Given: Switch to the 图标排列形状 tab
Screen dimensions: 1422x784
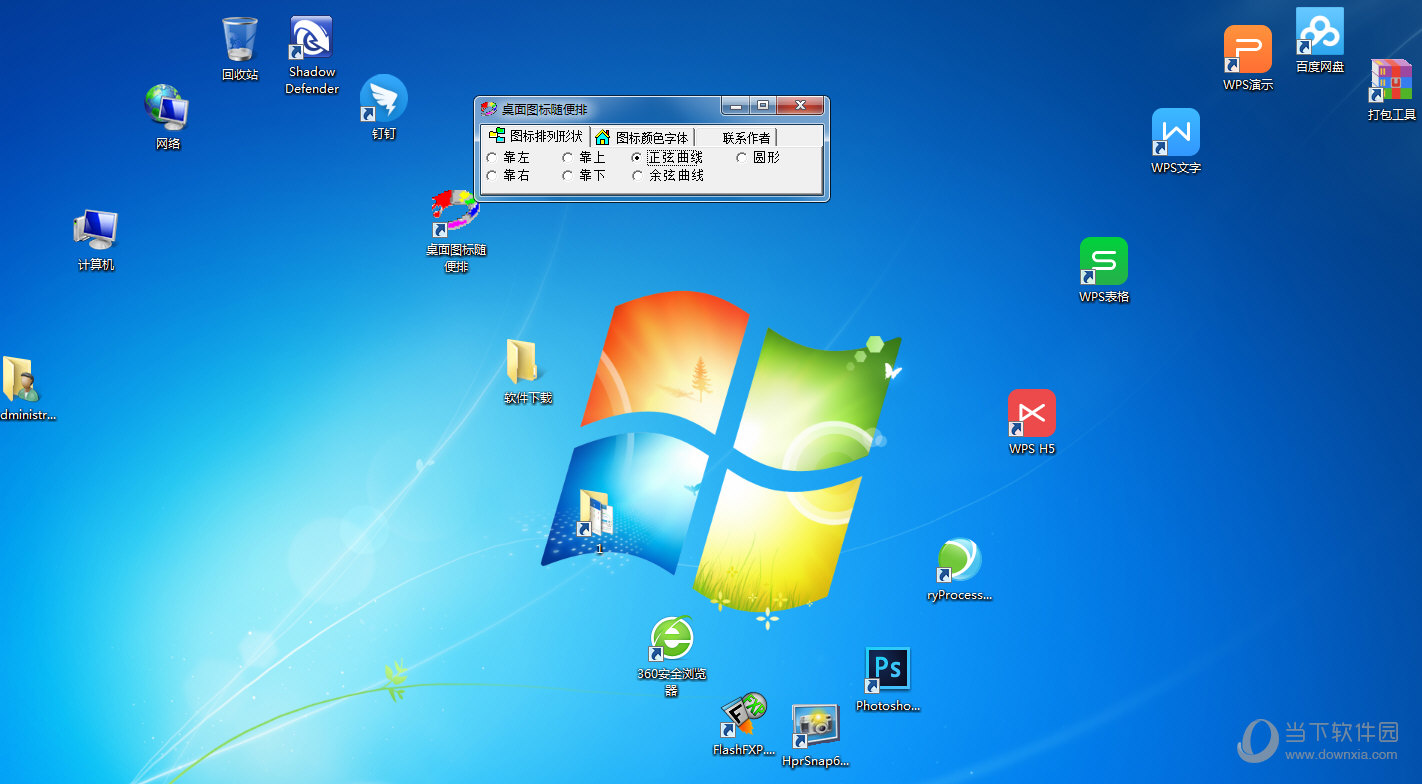Looking at the screenshot, I should tap(535, 136).
